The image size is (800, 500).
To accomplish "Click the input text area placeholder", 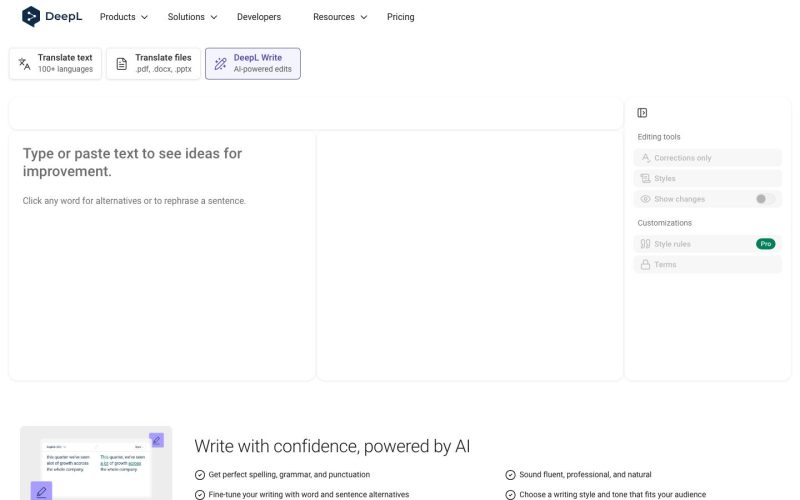I will [133, 162].
